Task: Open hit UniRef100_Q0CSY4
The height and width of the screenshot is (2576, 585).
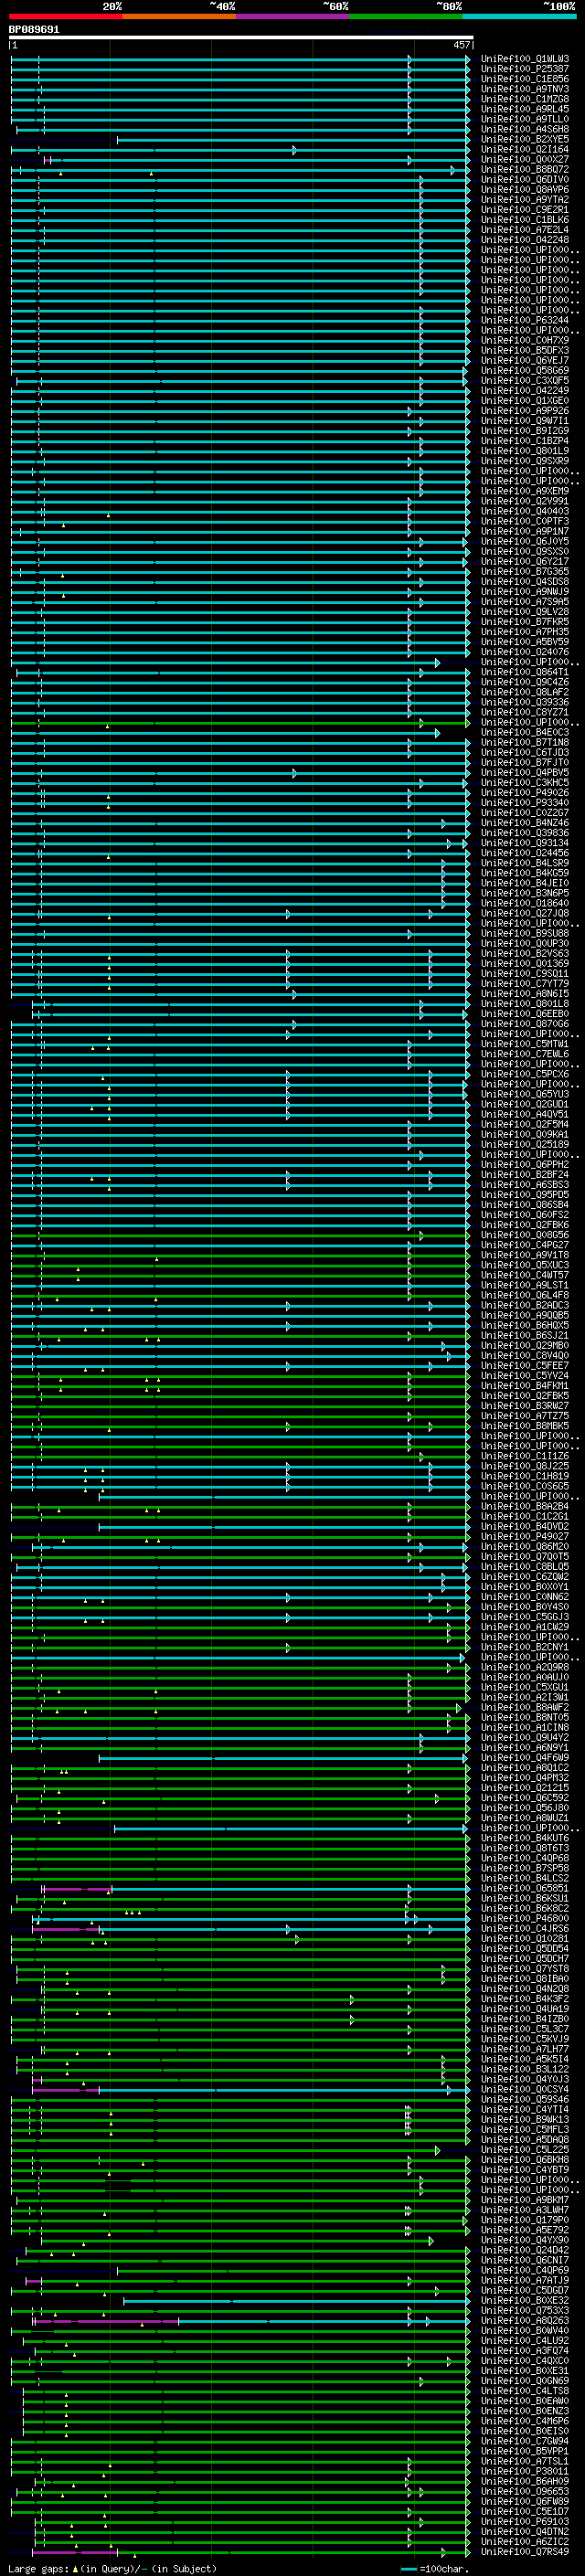Action: click(525, 2089)
